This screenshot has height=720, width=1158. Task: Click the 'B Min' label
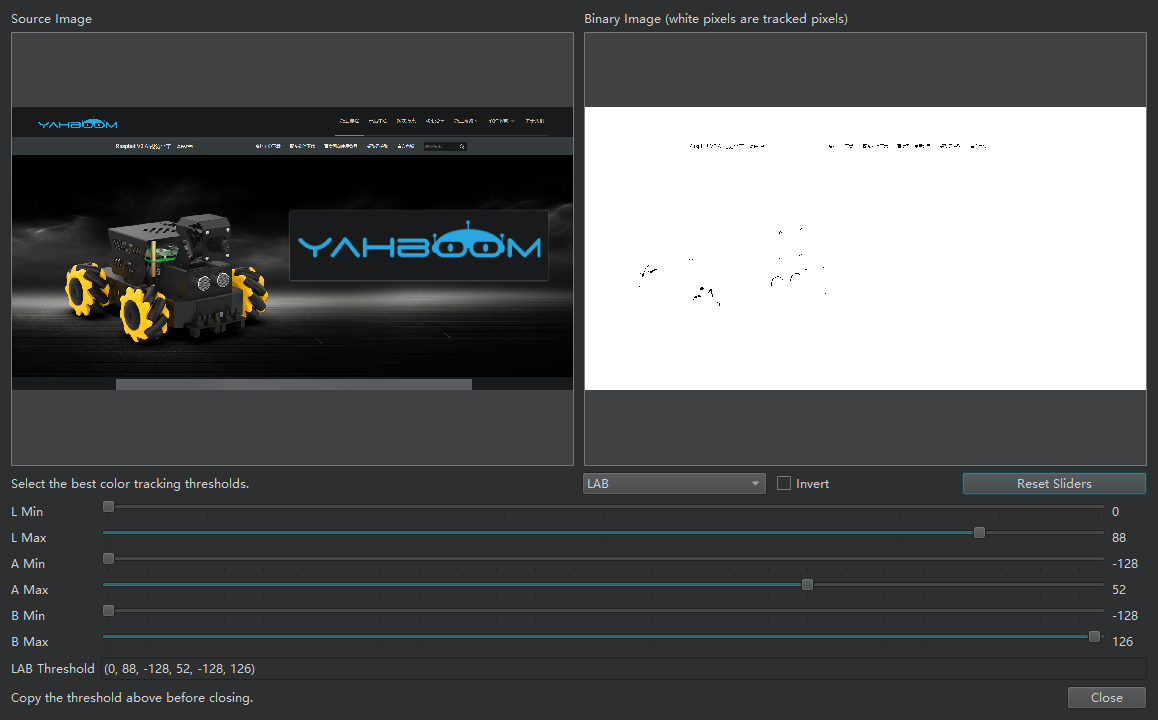point(28,615)
